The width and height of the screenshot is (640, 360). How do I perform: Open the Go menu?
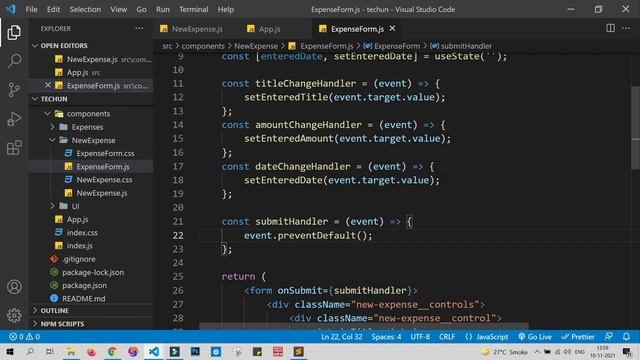tap(141, 9)
